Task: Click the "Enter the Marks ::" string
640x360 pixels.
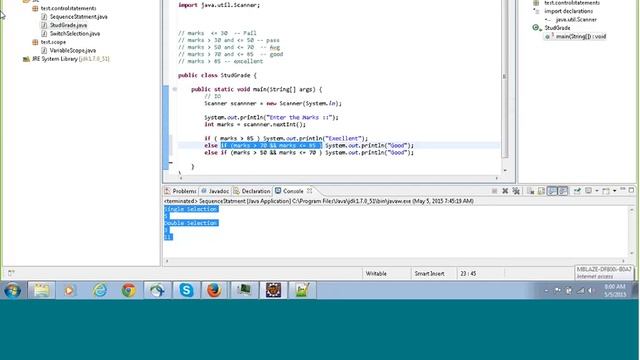Action: tap(299, 118)
